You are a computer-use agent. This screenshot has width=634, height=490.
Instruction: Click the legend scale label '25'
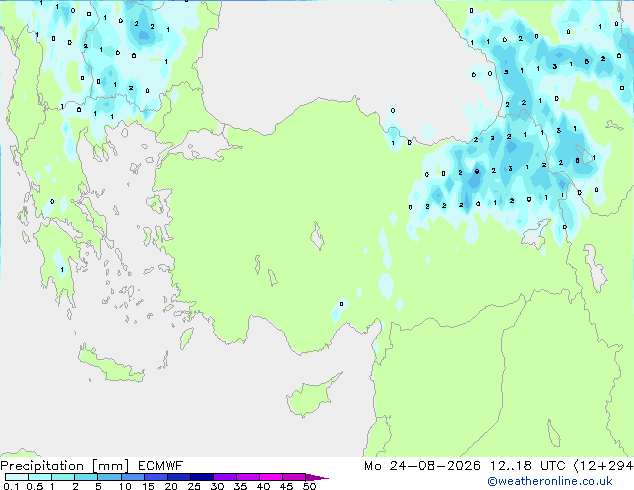(194, 486)
